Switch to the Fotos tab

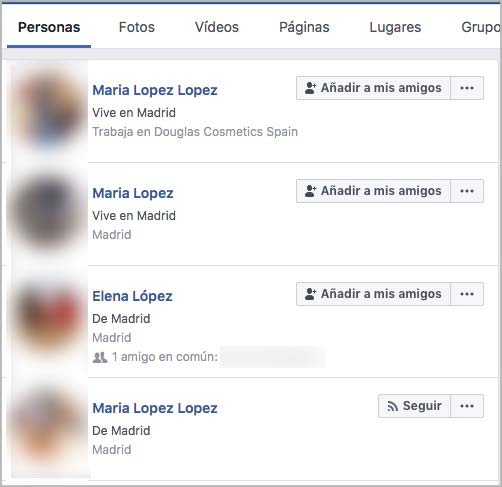point(137,27)
